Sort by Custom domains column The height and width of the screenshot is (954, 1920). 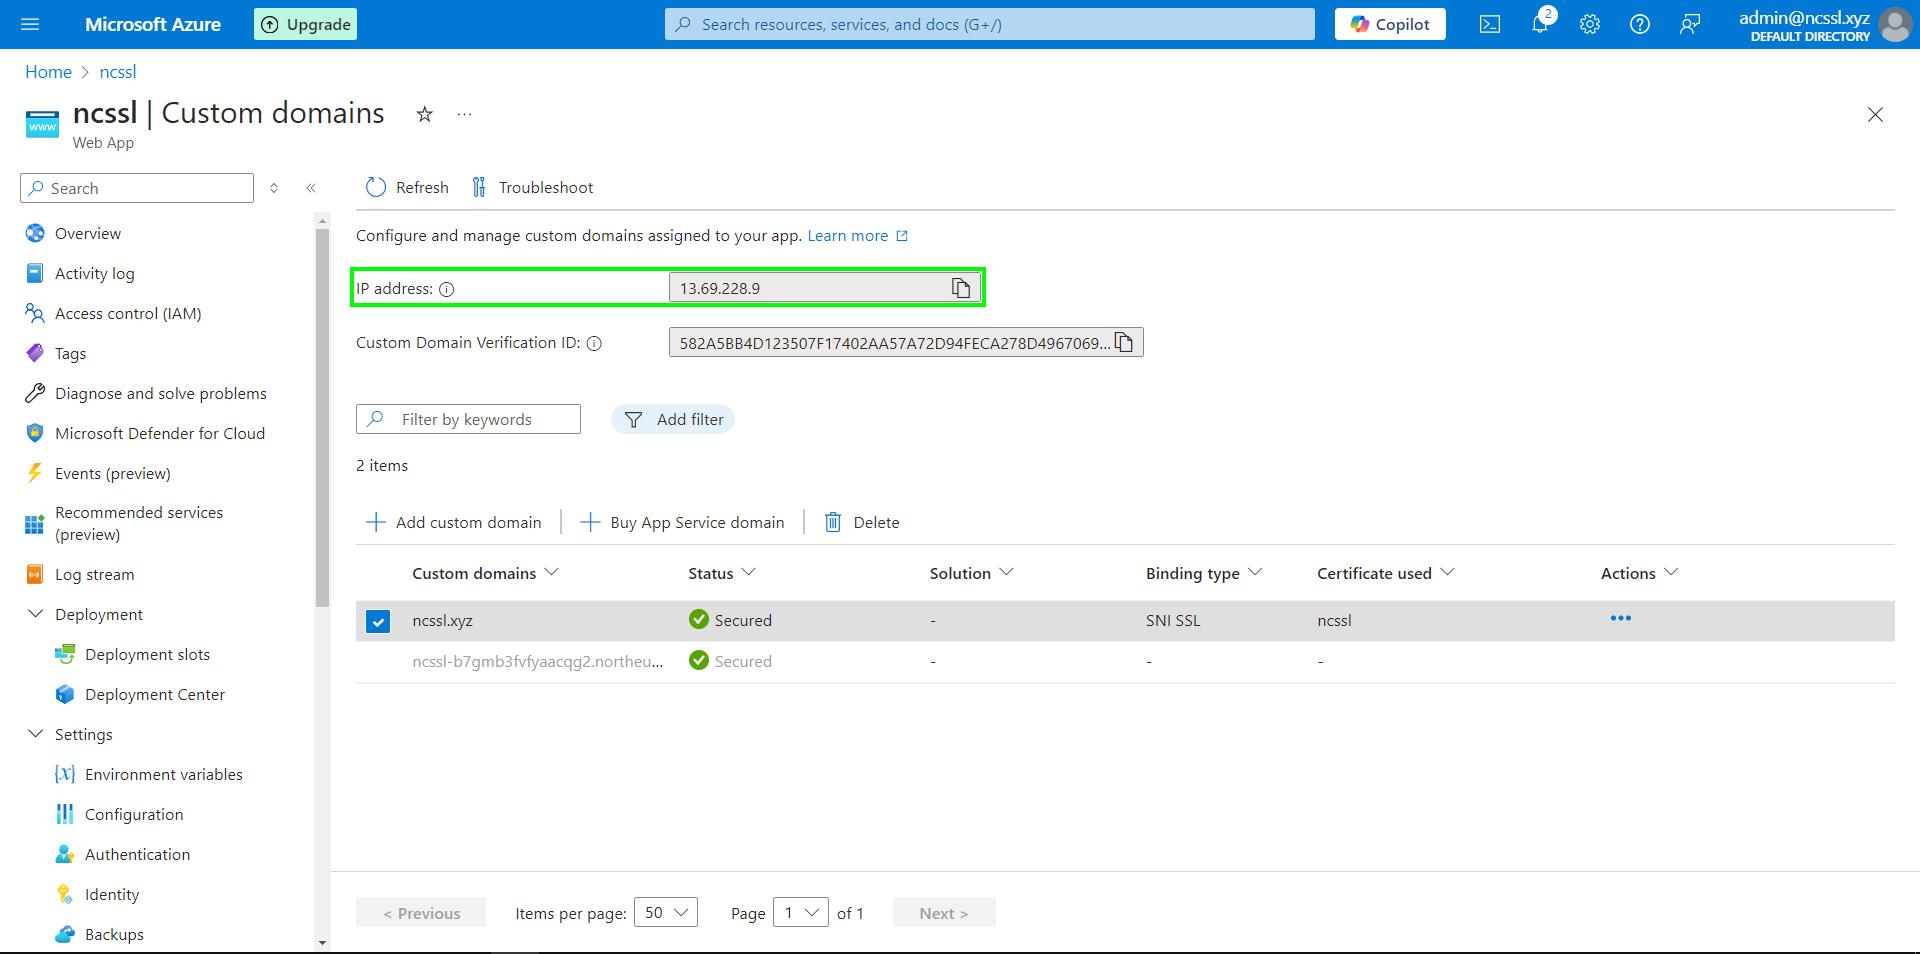[x=485, y=573]
